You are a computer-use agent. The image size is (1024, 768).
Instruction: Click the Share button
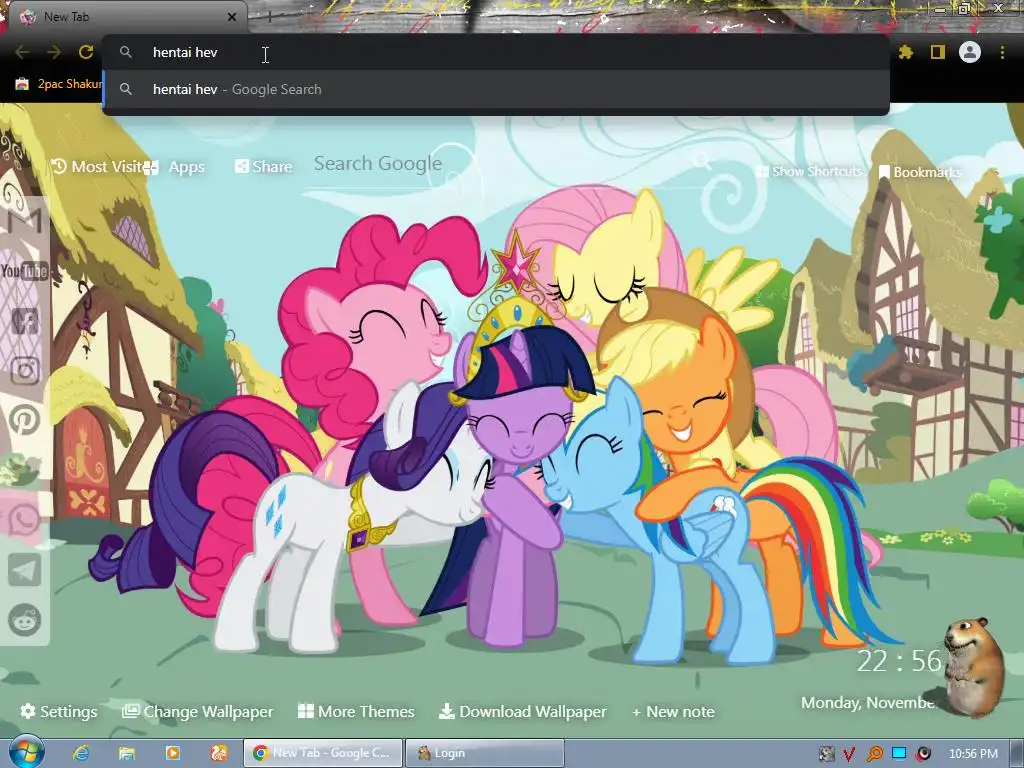tap(264, 167)
